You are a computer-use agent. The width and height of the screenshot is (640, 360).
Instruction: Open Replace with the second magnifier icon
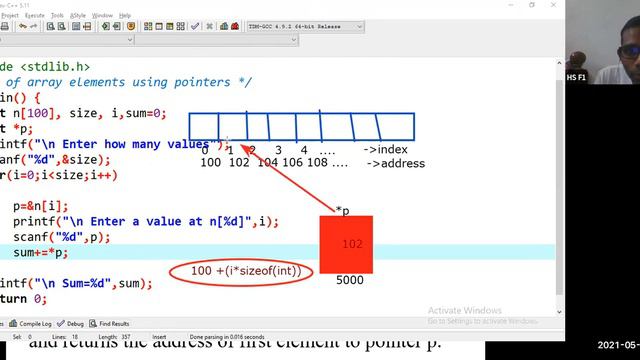tap(62, 27)
